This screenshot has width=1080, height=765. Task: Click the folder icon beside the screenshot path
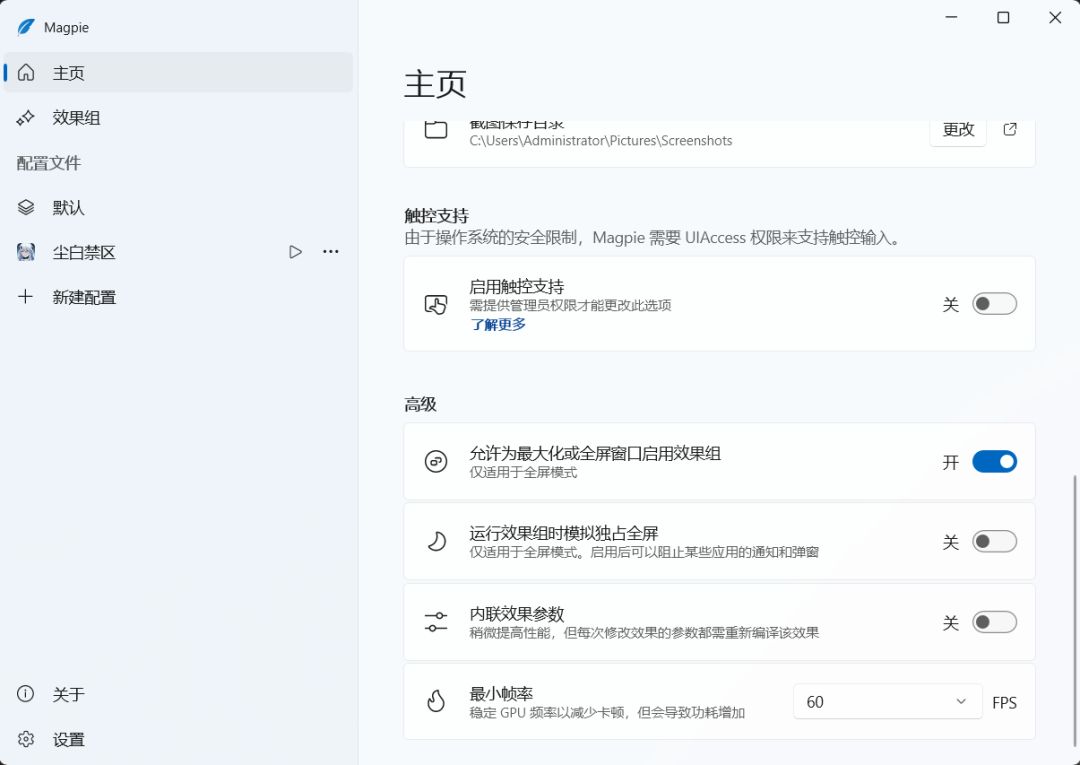point(436,129)
